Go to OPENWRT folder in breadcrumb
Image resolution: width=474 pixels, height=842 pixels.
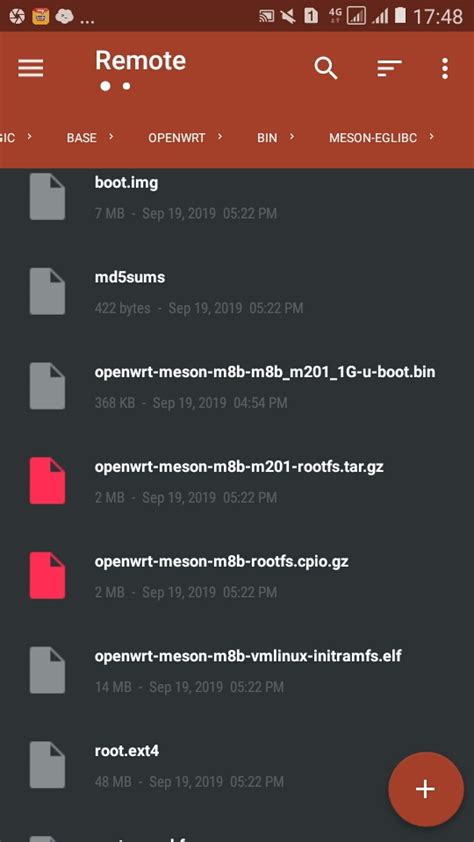[x=177, y=138]
